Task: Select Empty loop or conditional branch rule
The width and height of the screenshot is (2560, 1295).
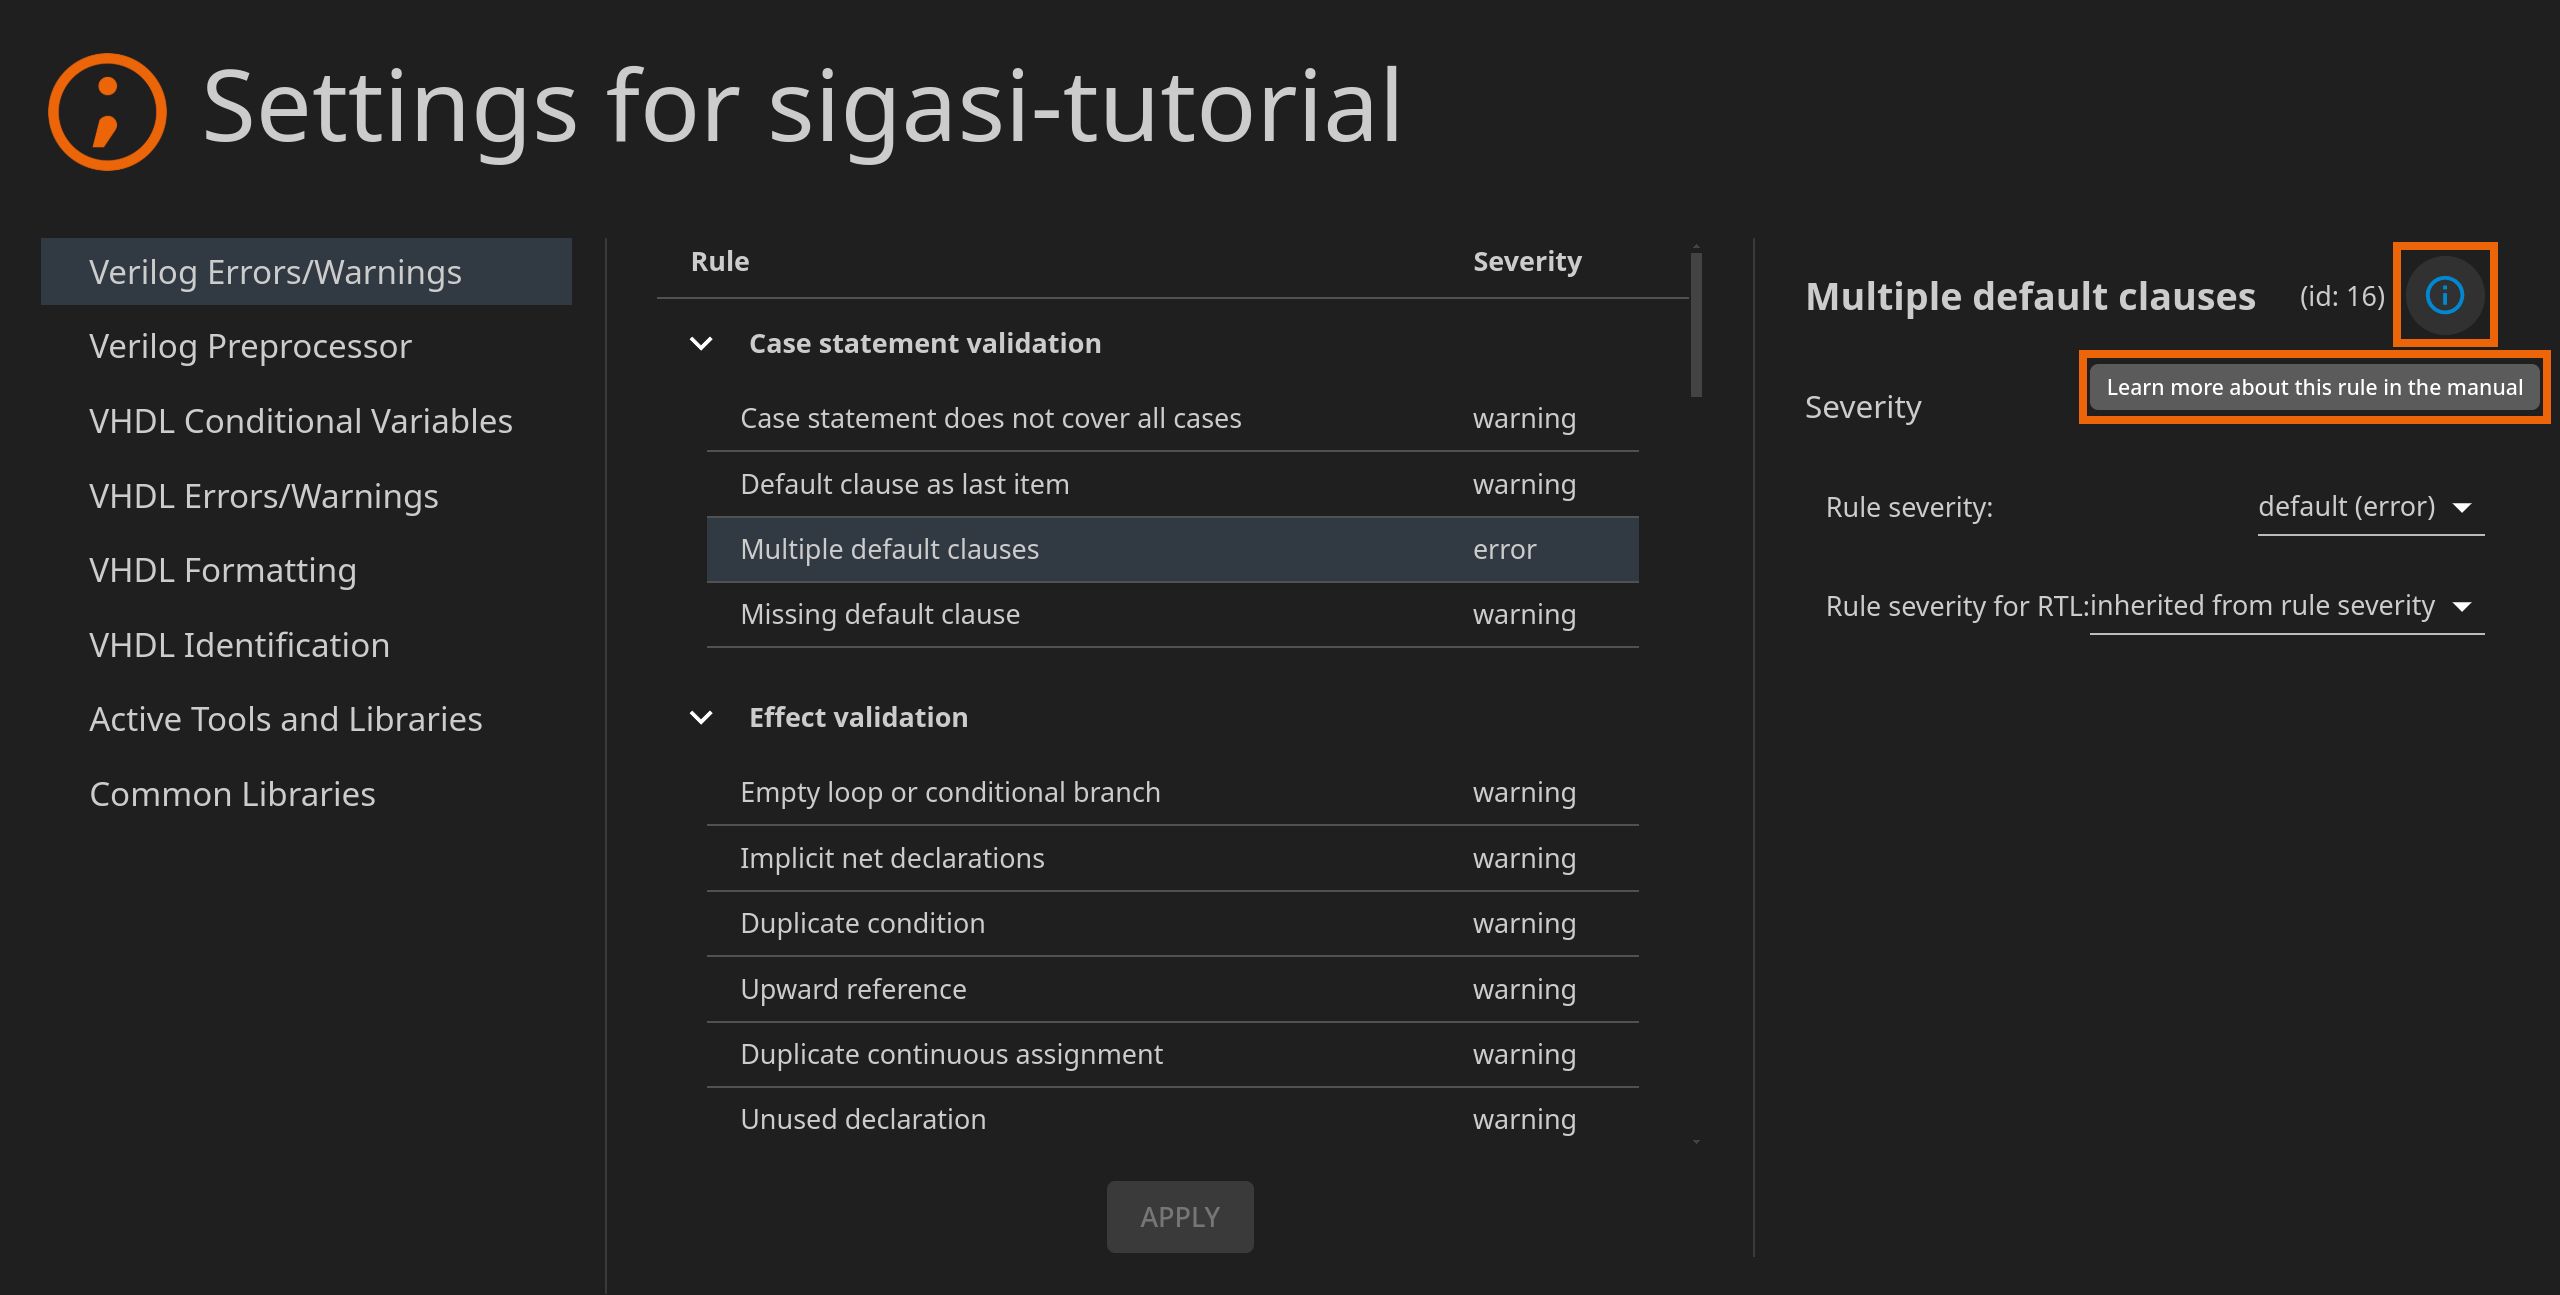Action: (1172, 792)
